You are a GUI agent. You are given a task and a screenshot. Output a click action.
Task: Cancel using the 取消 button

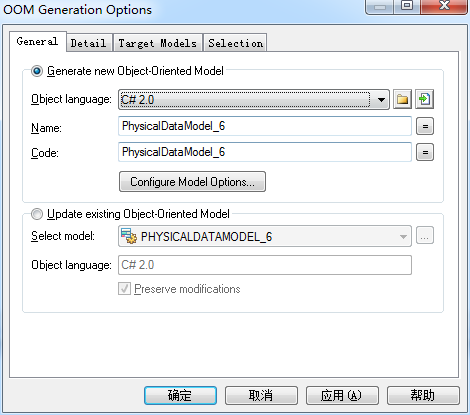(x=261, y=396)
